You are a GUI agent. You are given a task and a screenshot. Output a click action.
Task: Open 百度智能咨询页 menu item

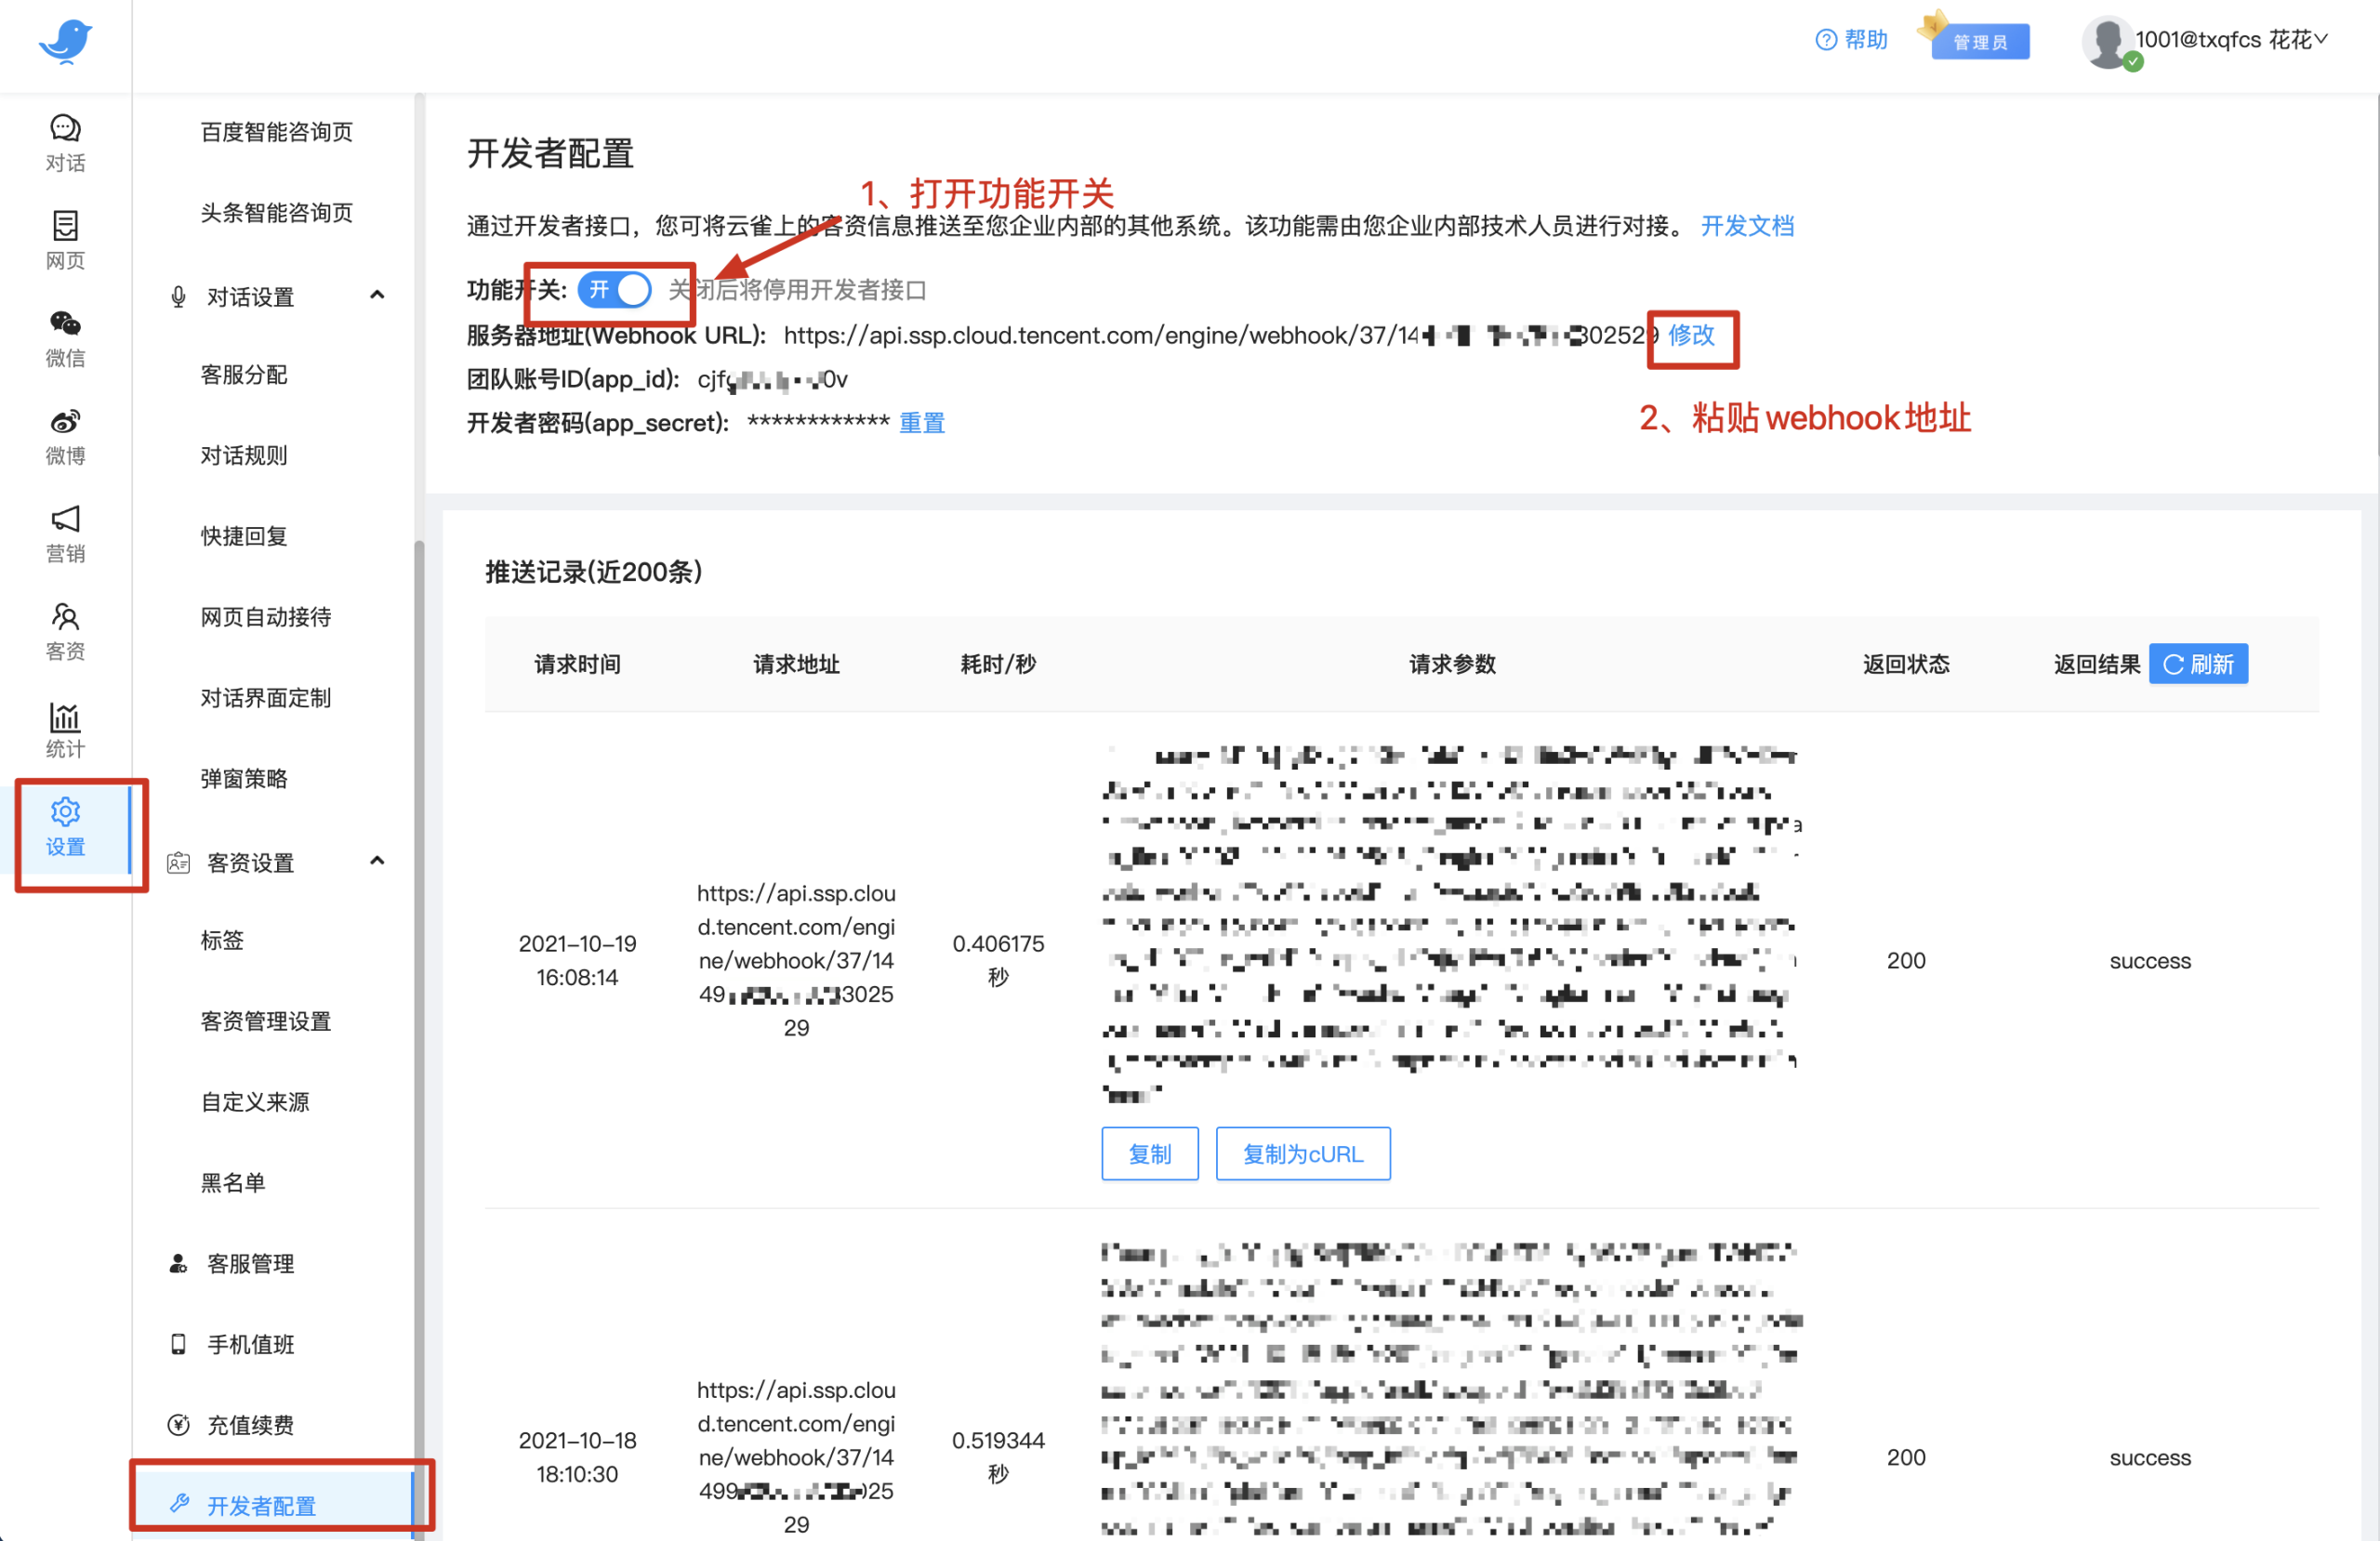277,132
